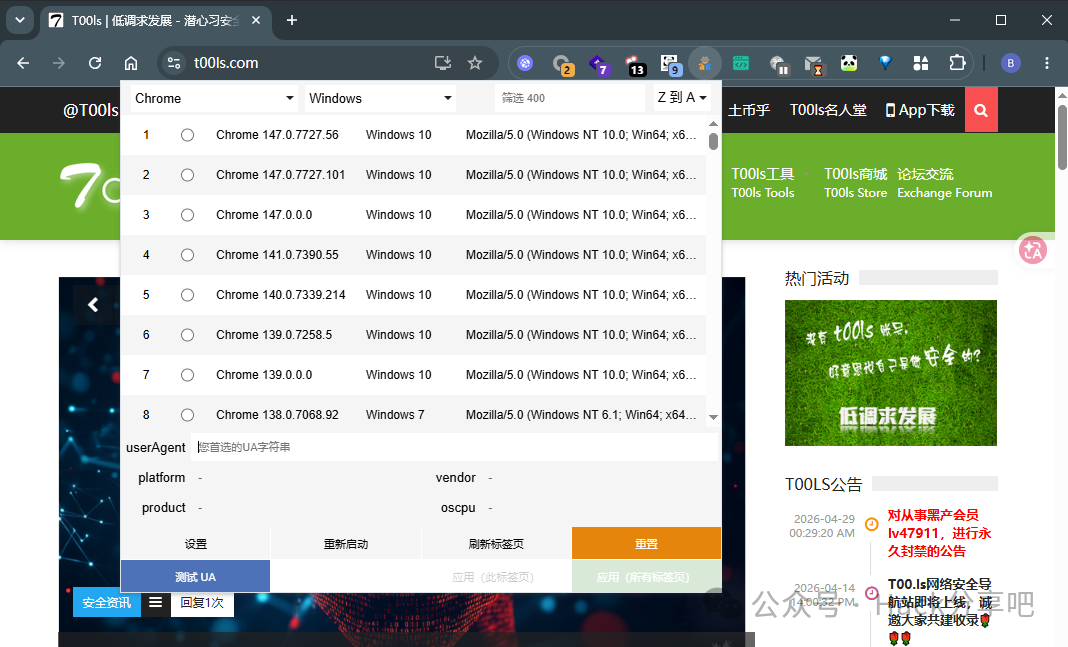
Task: Select radio for Chrome 147.0.7727.101
Action: coord(187,175)
